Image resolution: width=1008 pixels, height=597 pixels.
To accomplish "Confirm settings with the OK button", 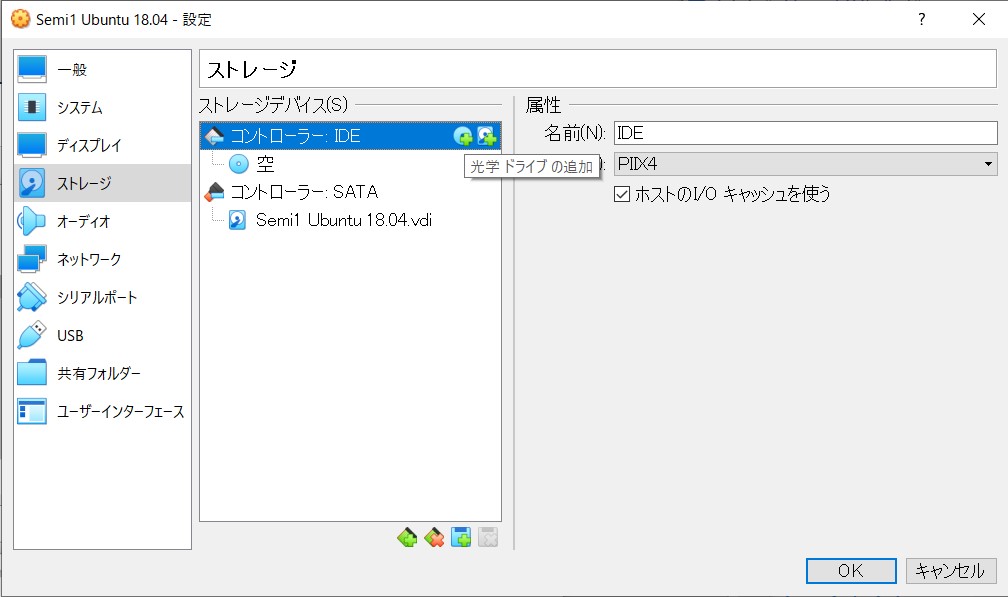I will click(x=851, y=571).
